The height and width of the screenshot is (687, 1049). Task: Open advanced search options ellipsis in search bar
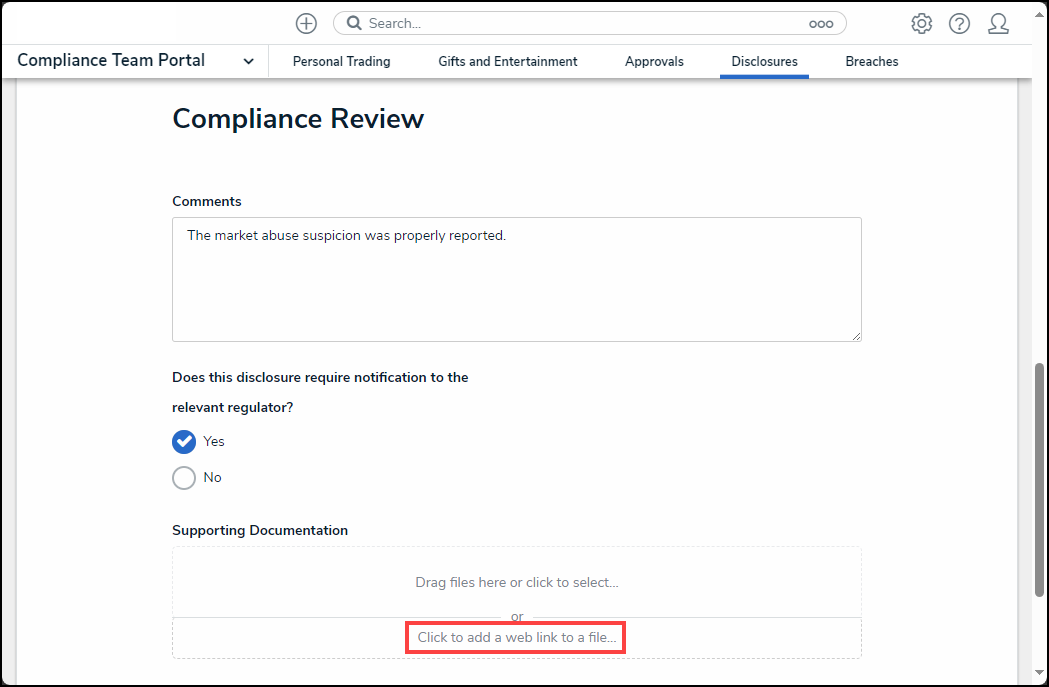click(820, 23)
